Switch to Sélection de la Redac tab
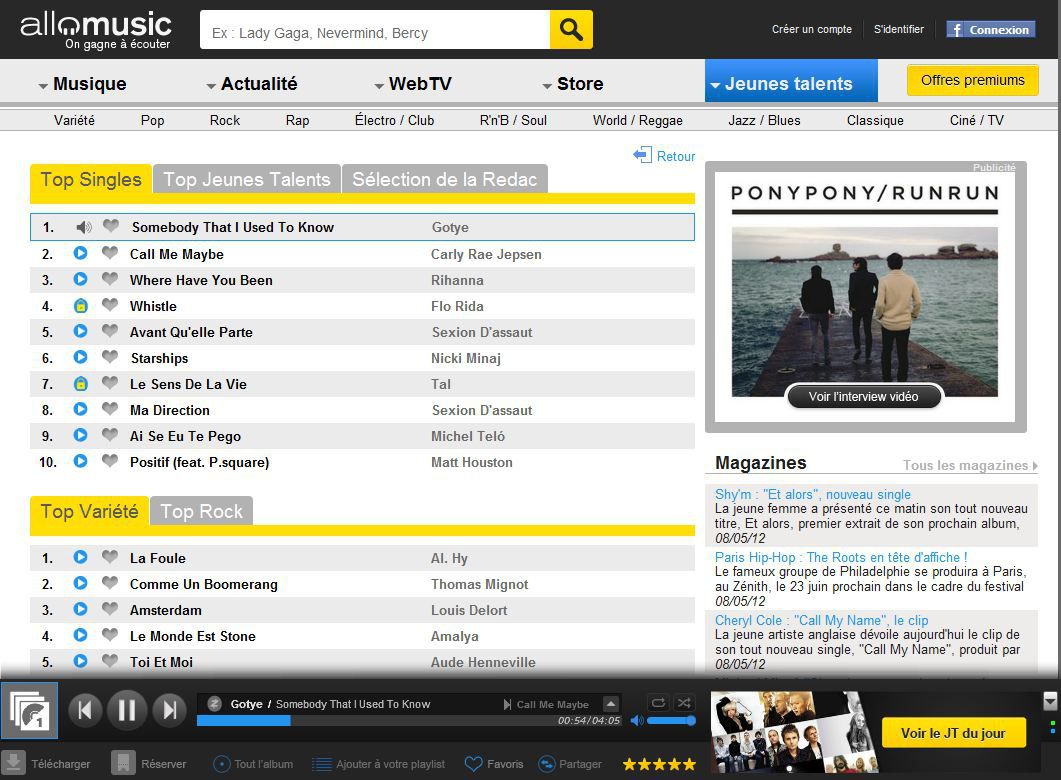The height and width of the screenshot is (780, 1061). click(x=445, y=179)
